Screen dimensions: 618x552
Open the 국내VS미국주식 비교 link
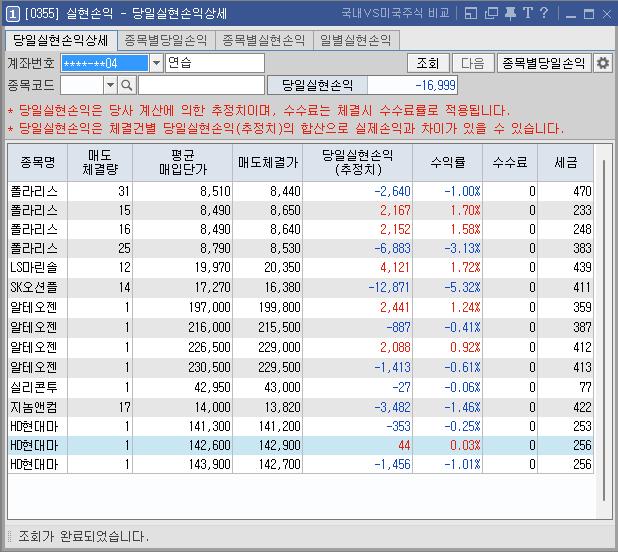pyautogui.click(x=396, y=13)
